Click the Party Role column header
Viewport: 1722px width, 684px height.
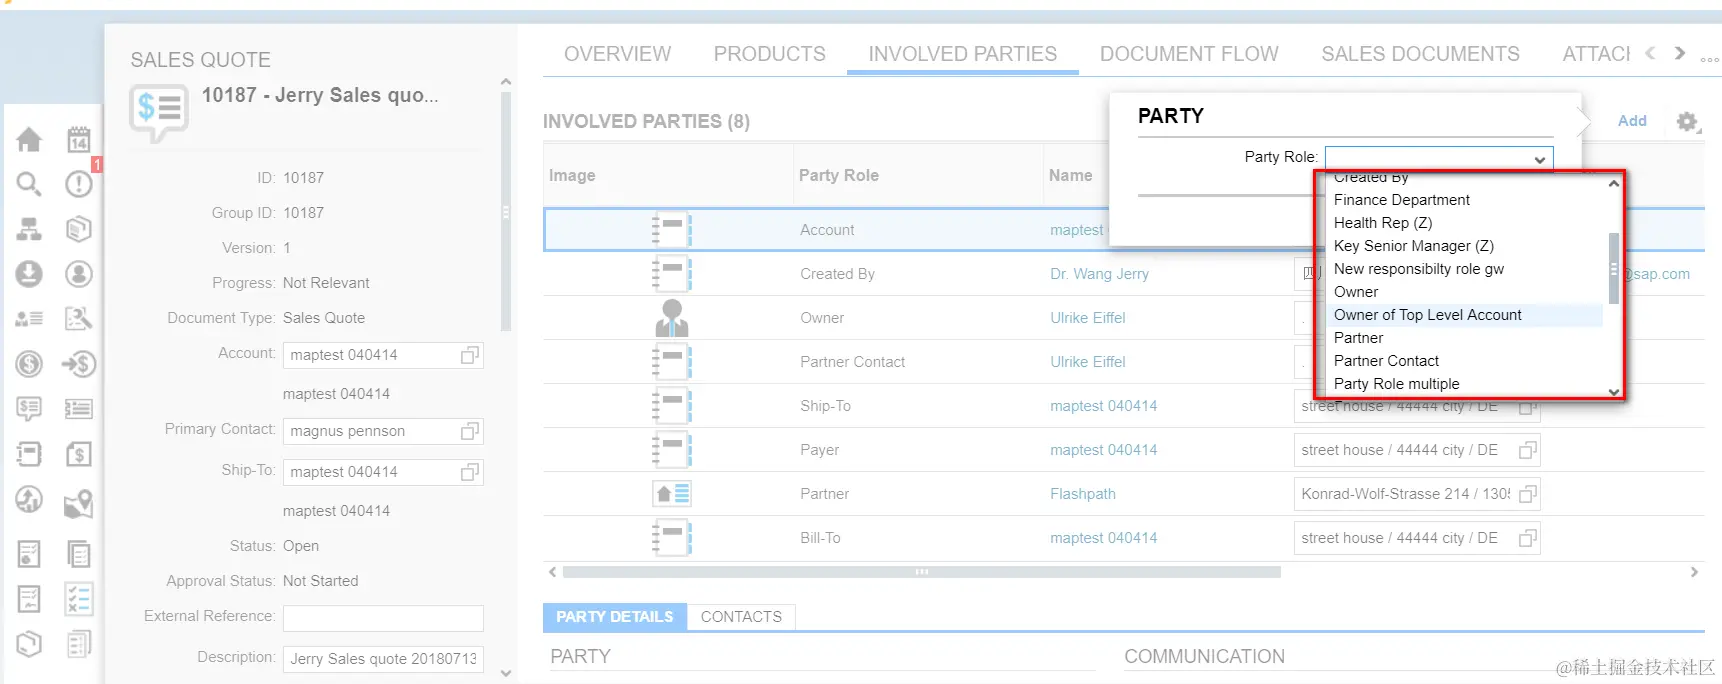[838, 175]
